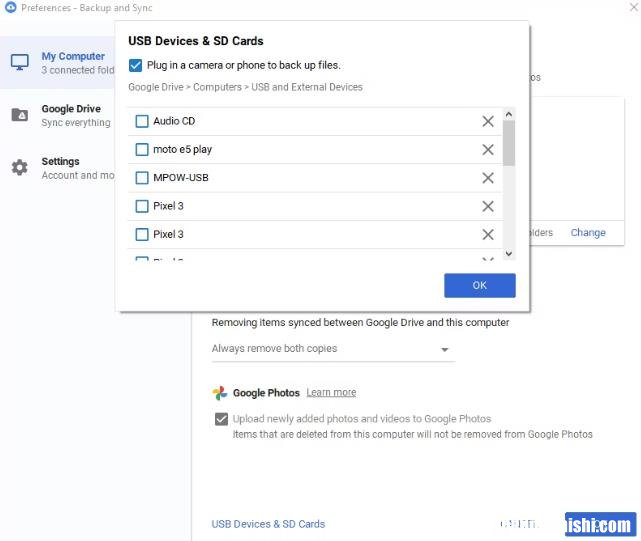Image resolution: width=641 pixels, height=541 pixels.
Task: Click the MPOW-USB label
Action: pyautogui.click(x=181, y=178)
